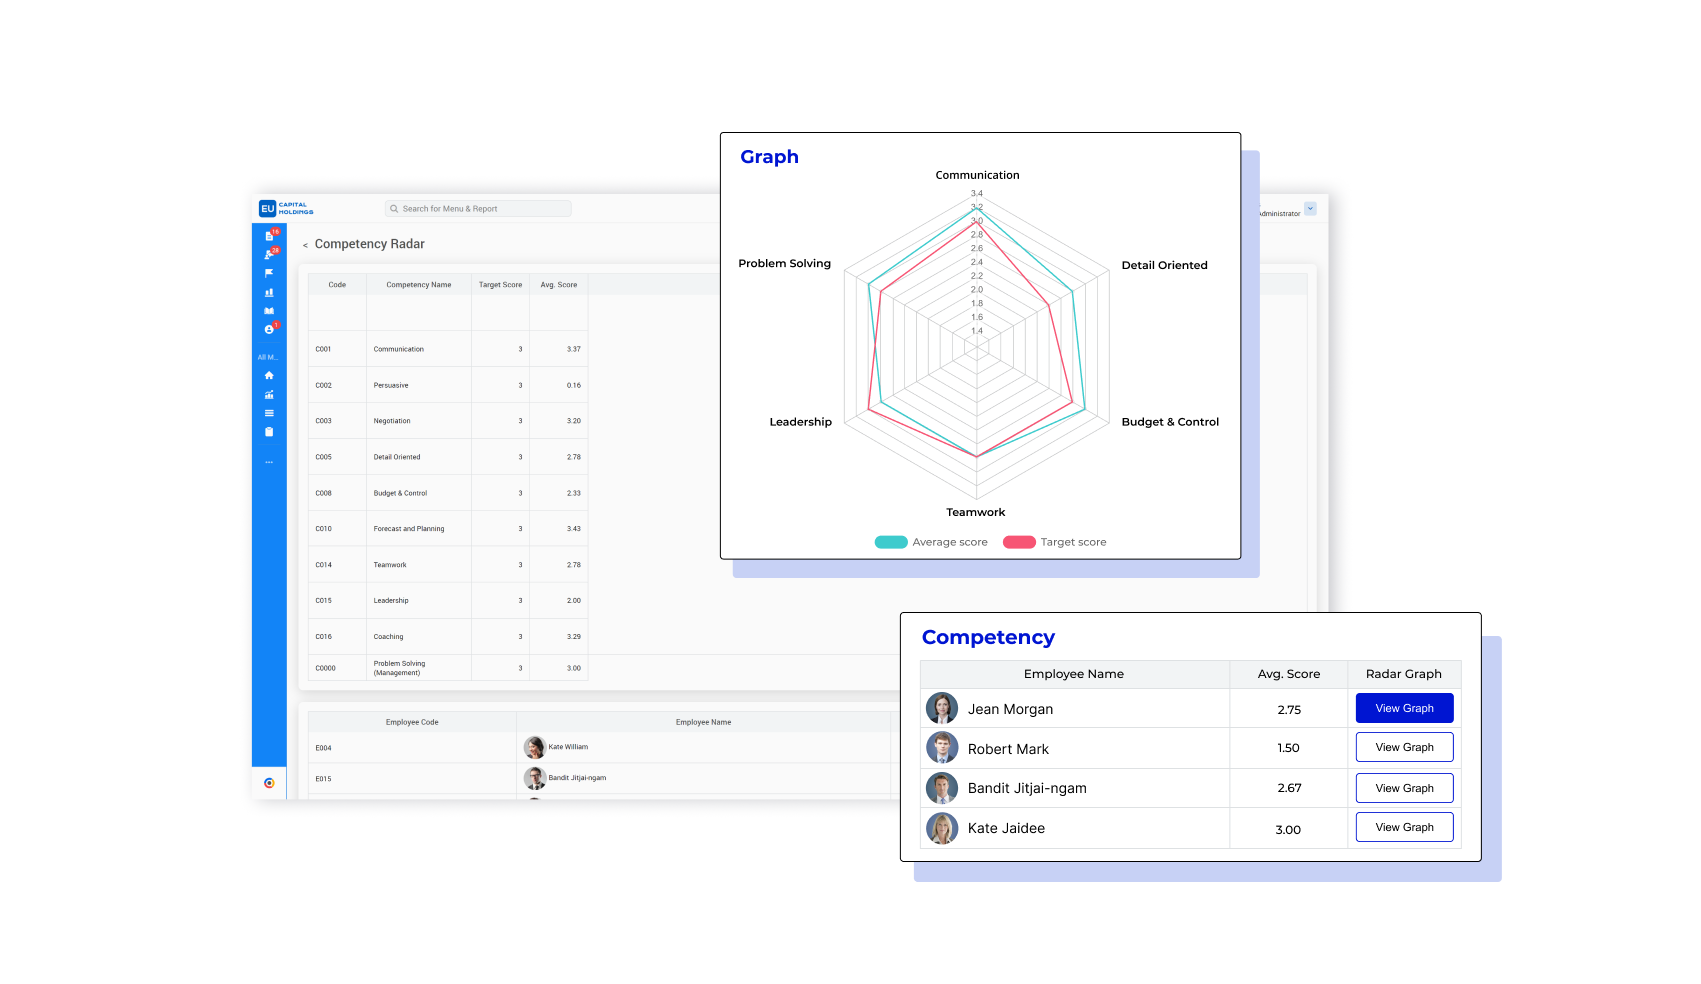This screenshot has width=1701, height=984.
Task: Open the bar chart icon in sidebar
Action: 268,293
